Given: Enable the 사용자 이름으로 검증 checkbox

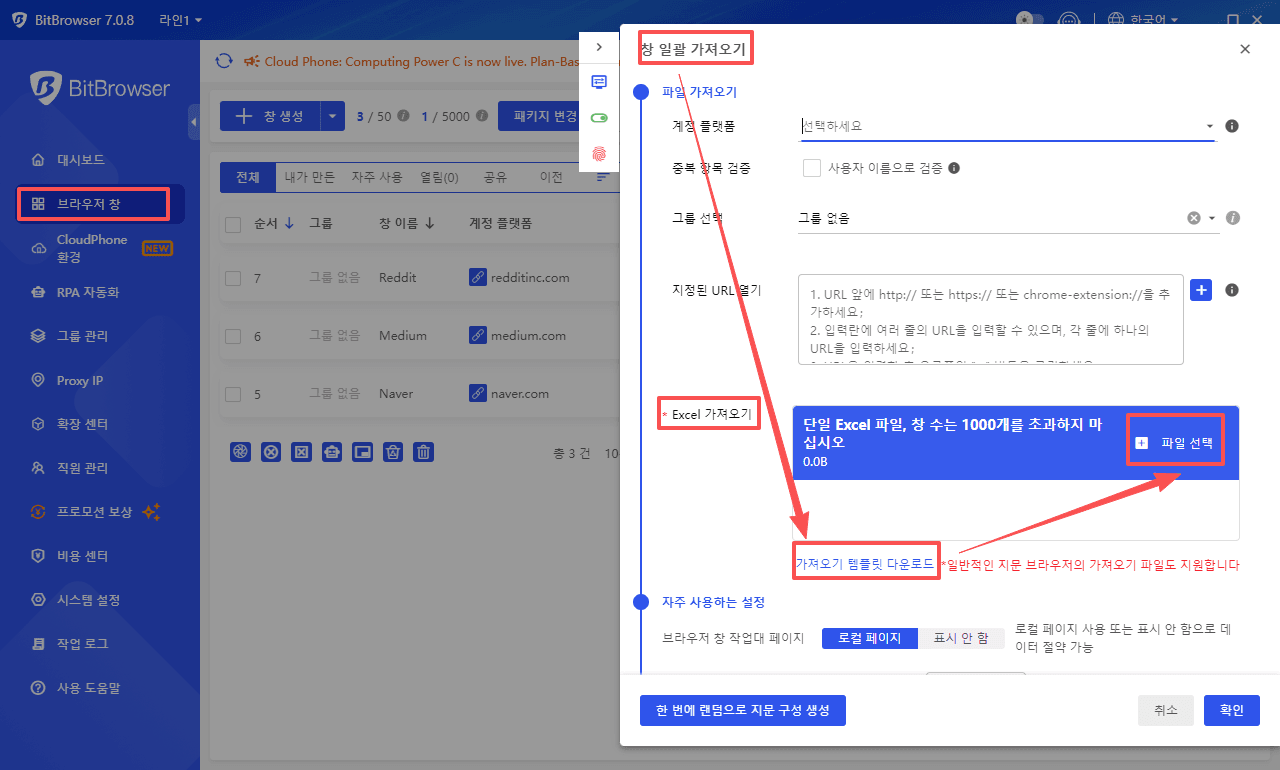Looking at the screenshot, I should click(812, 168).
